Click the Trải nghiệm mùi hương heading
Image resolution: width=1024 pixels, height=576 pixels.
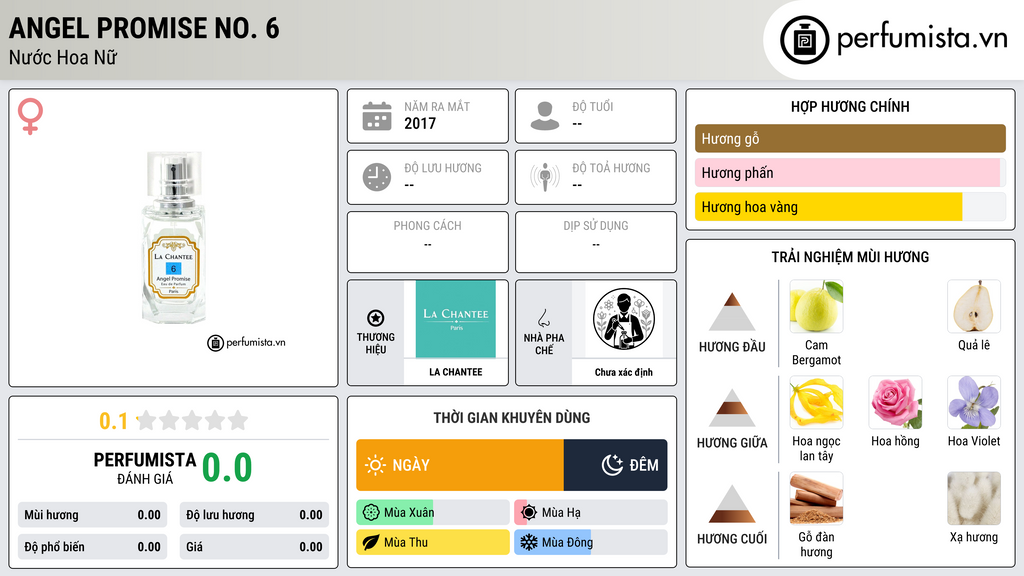click(850, 257)
